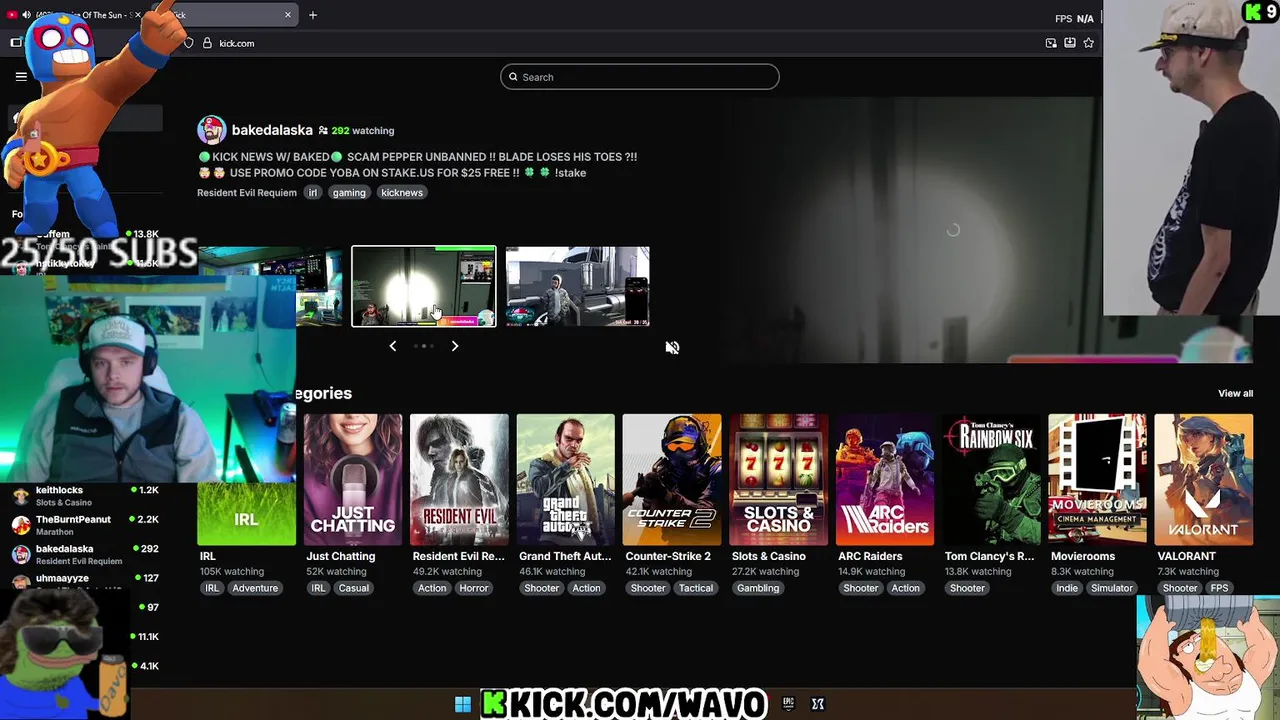Click TheBurntPeanut avatar in the sidebar
Screen dimensions: 1280x720
click(x=21, y=525)
